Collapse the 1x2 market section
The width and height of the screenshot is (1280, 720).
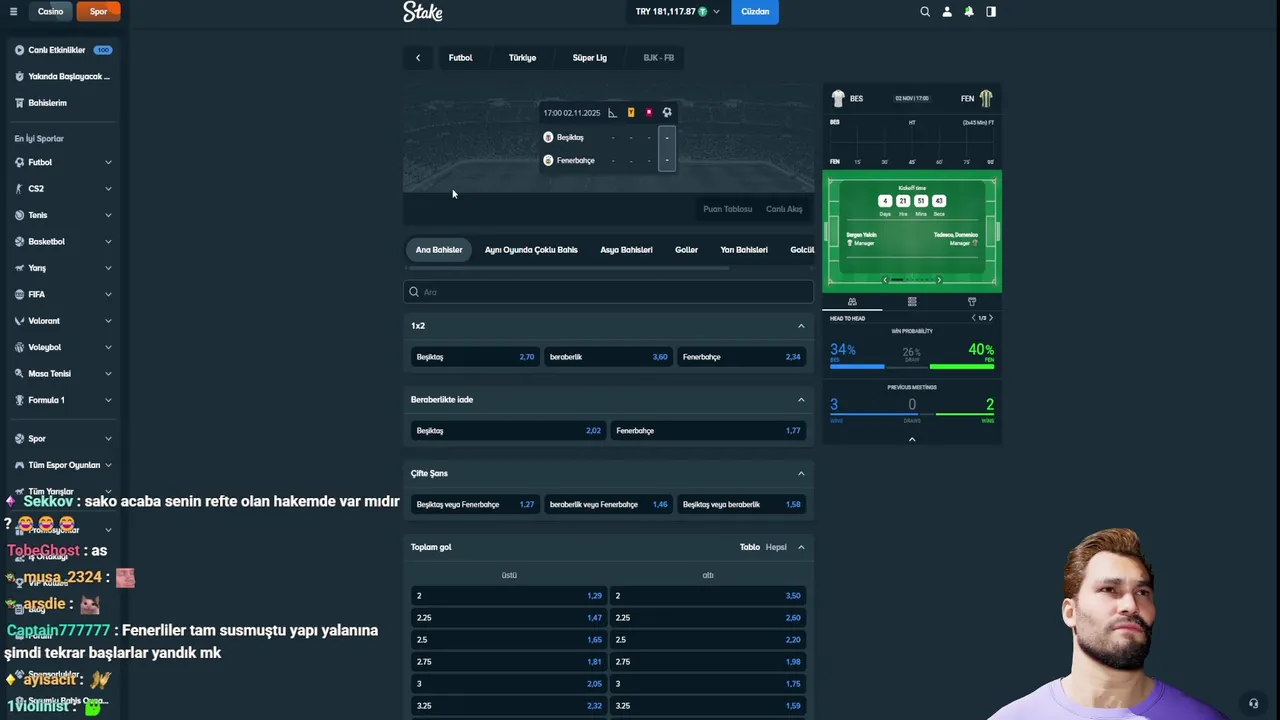point(801,326)
